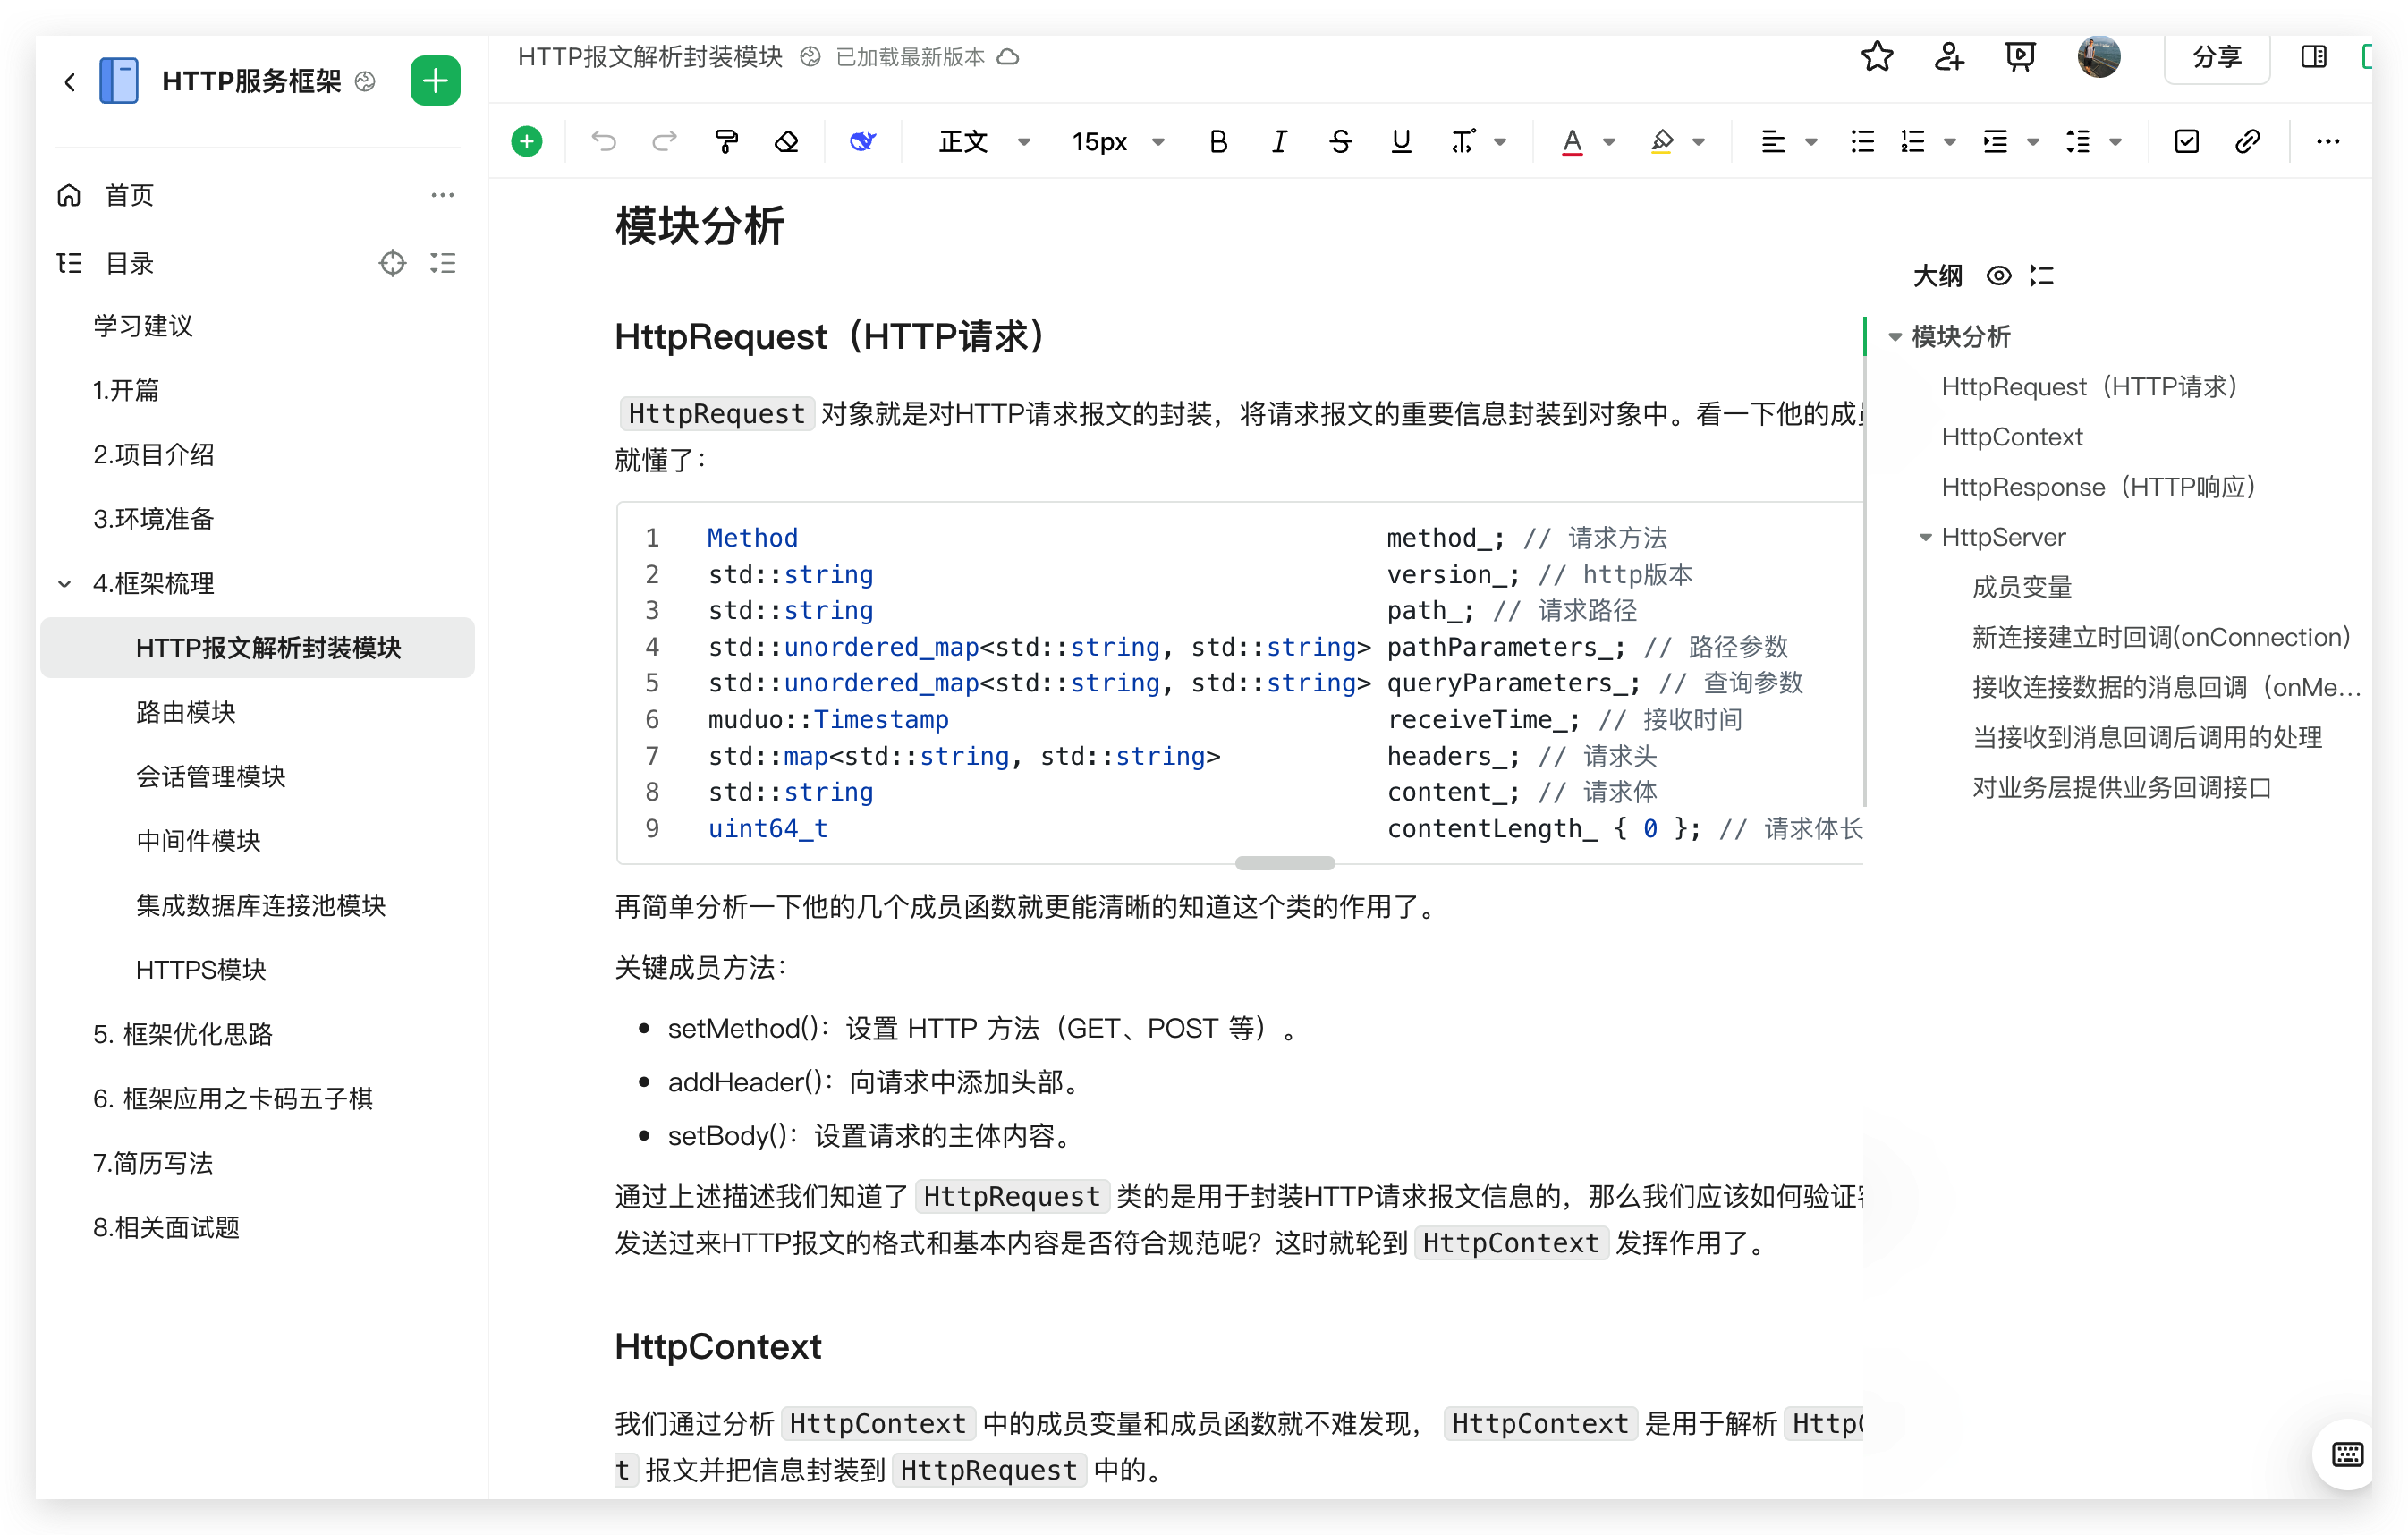Locate current document in 目录
Viewport: 2408px width, 1535px height.
[x=392, y=263]
